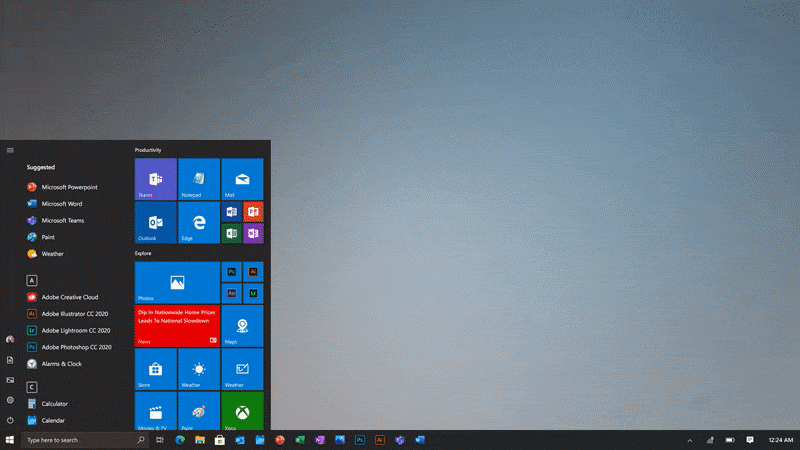Open the Teams tile in Productivity
800x450 pixels.
click(155, 179)
